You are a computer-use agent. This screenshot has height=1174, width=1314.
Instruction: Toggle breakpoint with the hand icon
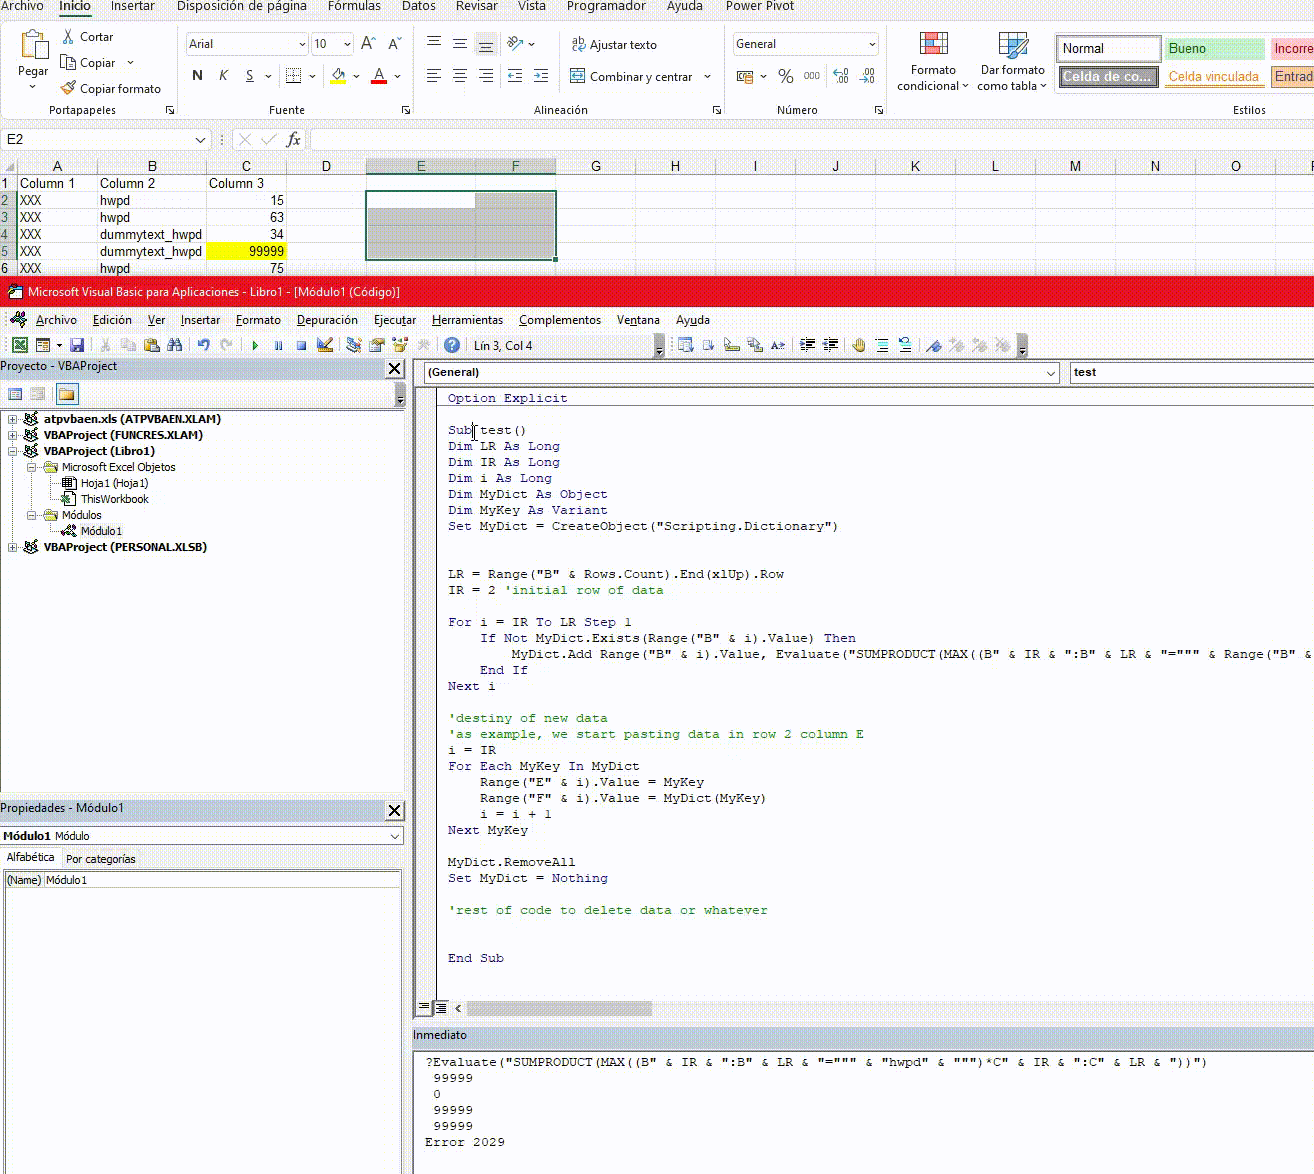tap(858, 346)
